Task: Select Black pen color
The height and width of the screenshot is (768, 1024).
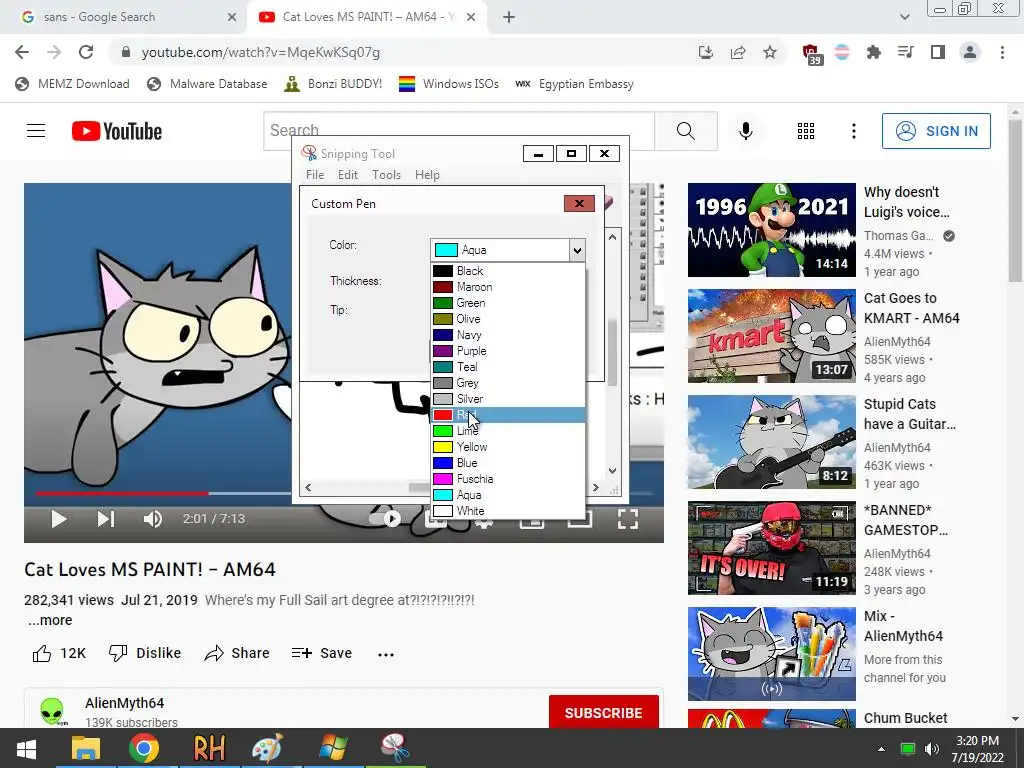Action: pyautogui.click(x=508, y=271)
